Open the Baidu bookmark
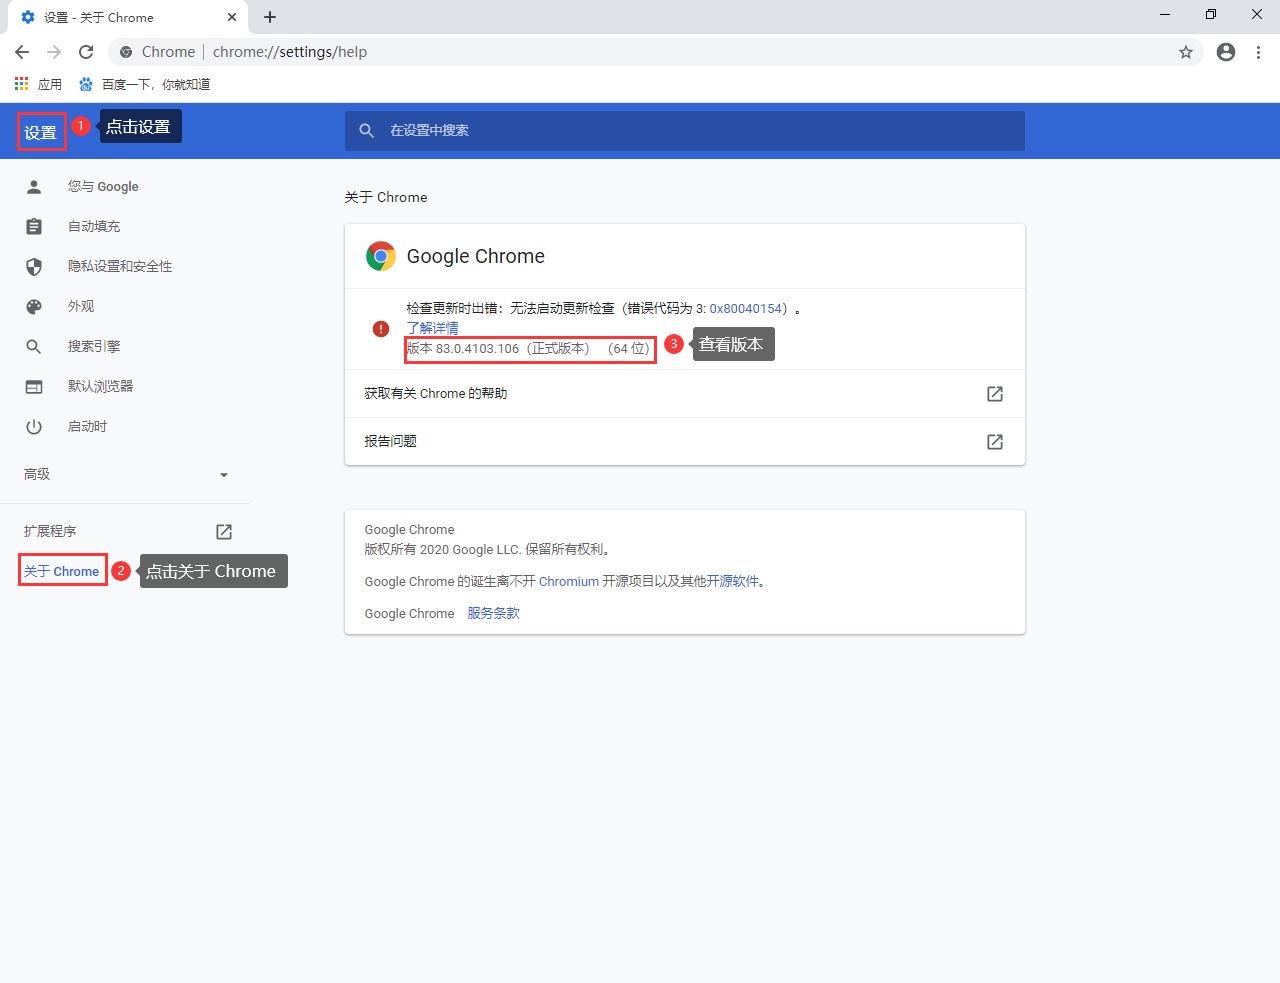The image size is (1280, 983). pos(145,84)
